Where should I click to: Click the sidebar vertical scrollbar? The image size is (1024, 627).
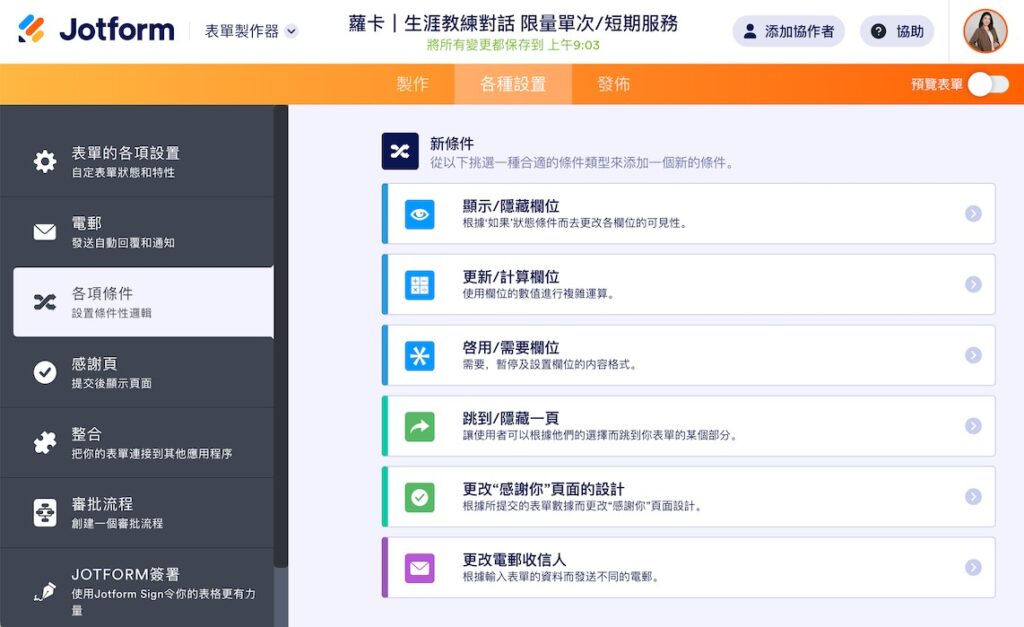click(281, 336)
